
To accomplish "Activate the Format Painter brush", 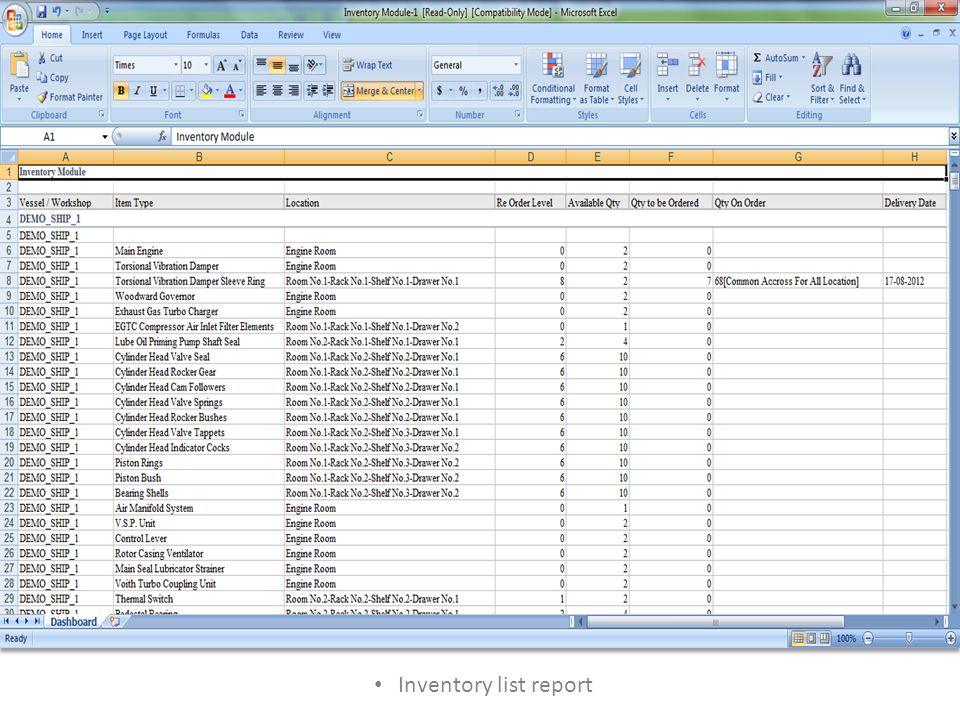I will 70,97.
